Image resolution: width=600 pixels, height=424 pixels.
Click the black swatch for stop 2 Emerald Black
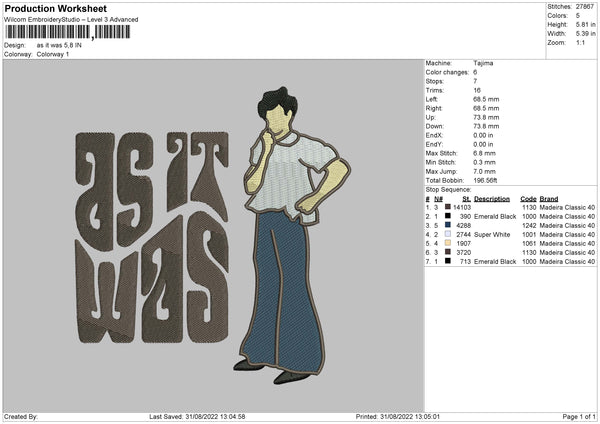(x=448, y=216)
